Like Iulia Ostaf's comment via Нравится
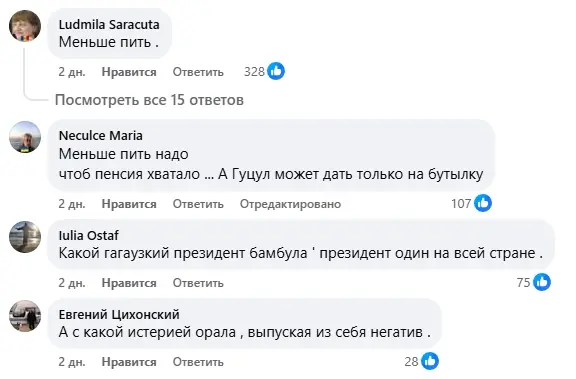576x379 pixels. 129,283
